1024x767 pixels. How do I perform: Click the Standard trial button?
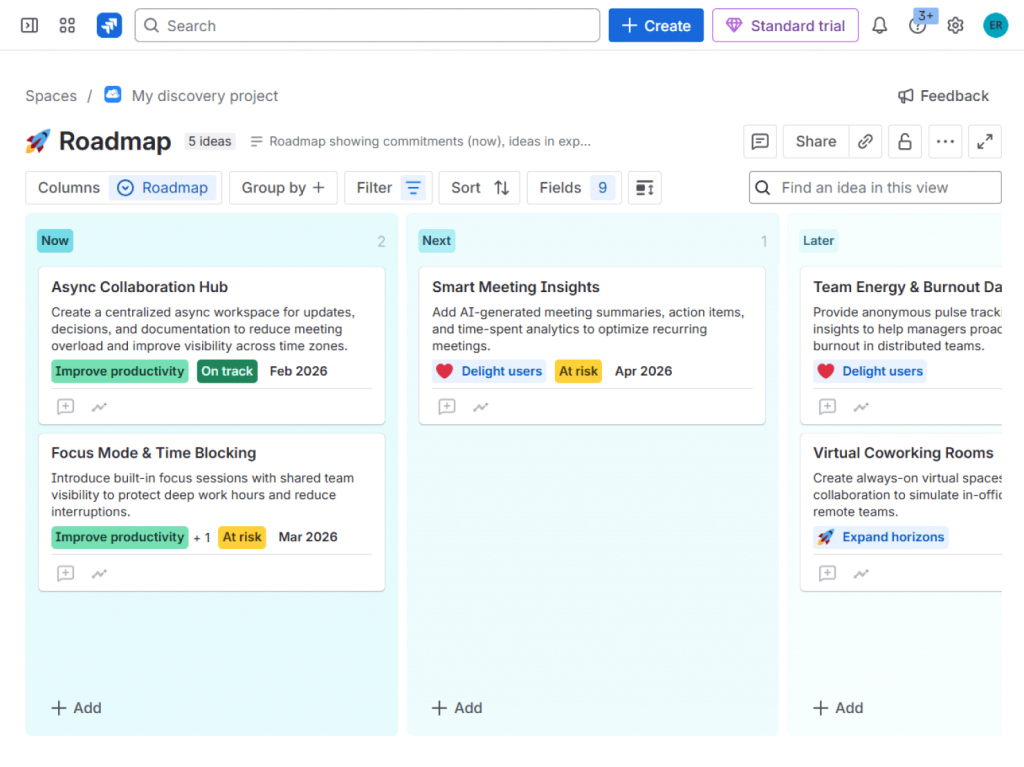(x=785, y=25)
